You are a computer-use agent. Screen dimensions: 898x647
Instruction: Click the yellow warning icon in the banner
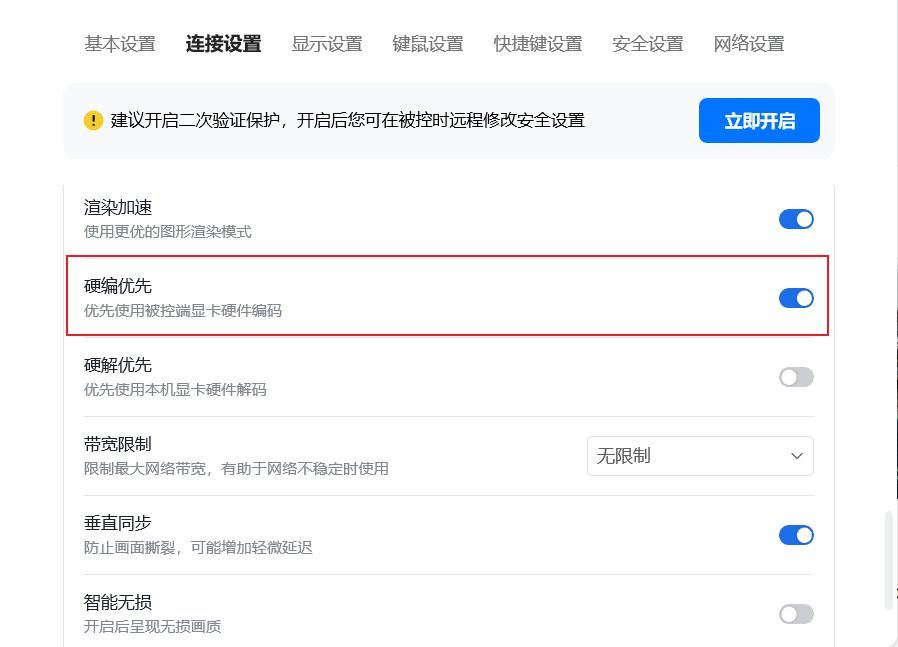pyautogui.click(x=94, y=121)
